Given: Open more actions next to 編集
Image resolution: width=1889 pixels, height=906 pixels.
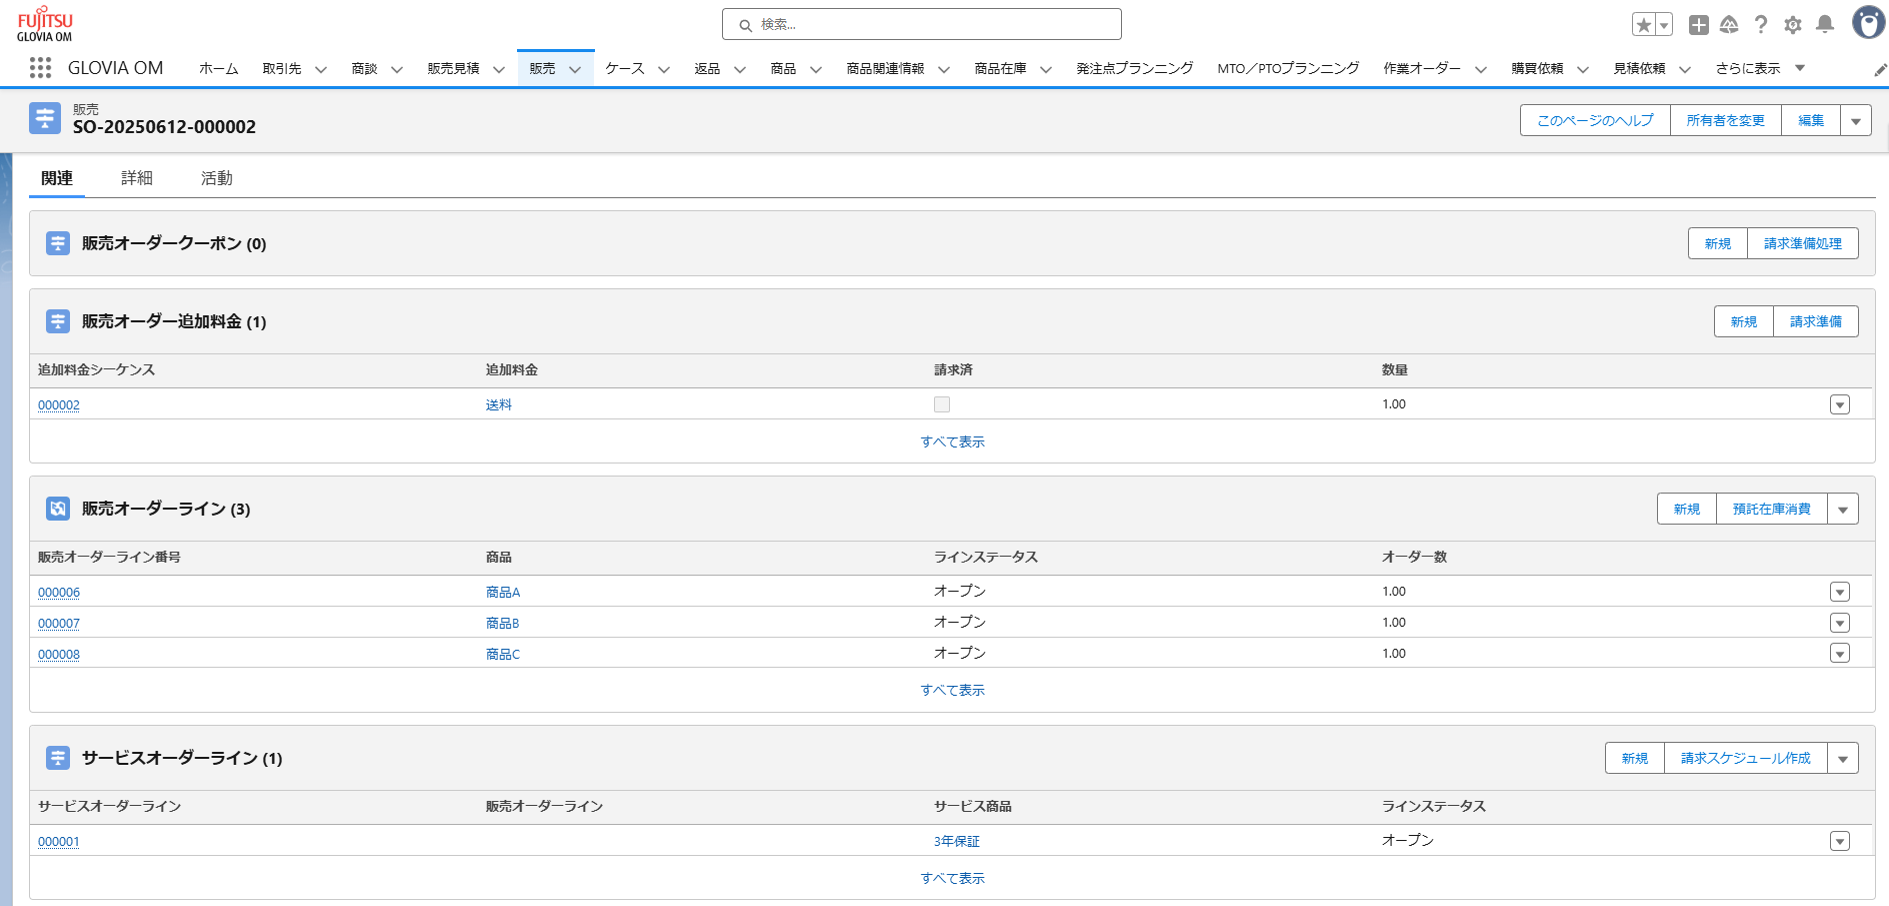Looking at the screenshot, I should pyautogui.click(x=1856, y=120).
